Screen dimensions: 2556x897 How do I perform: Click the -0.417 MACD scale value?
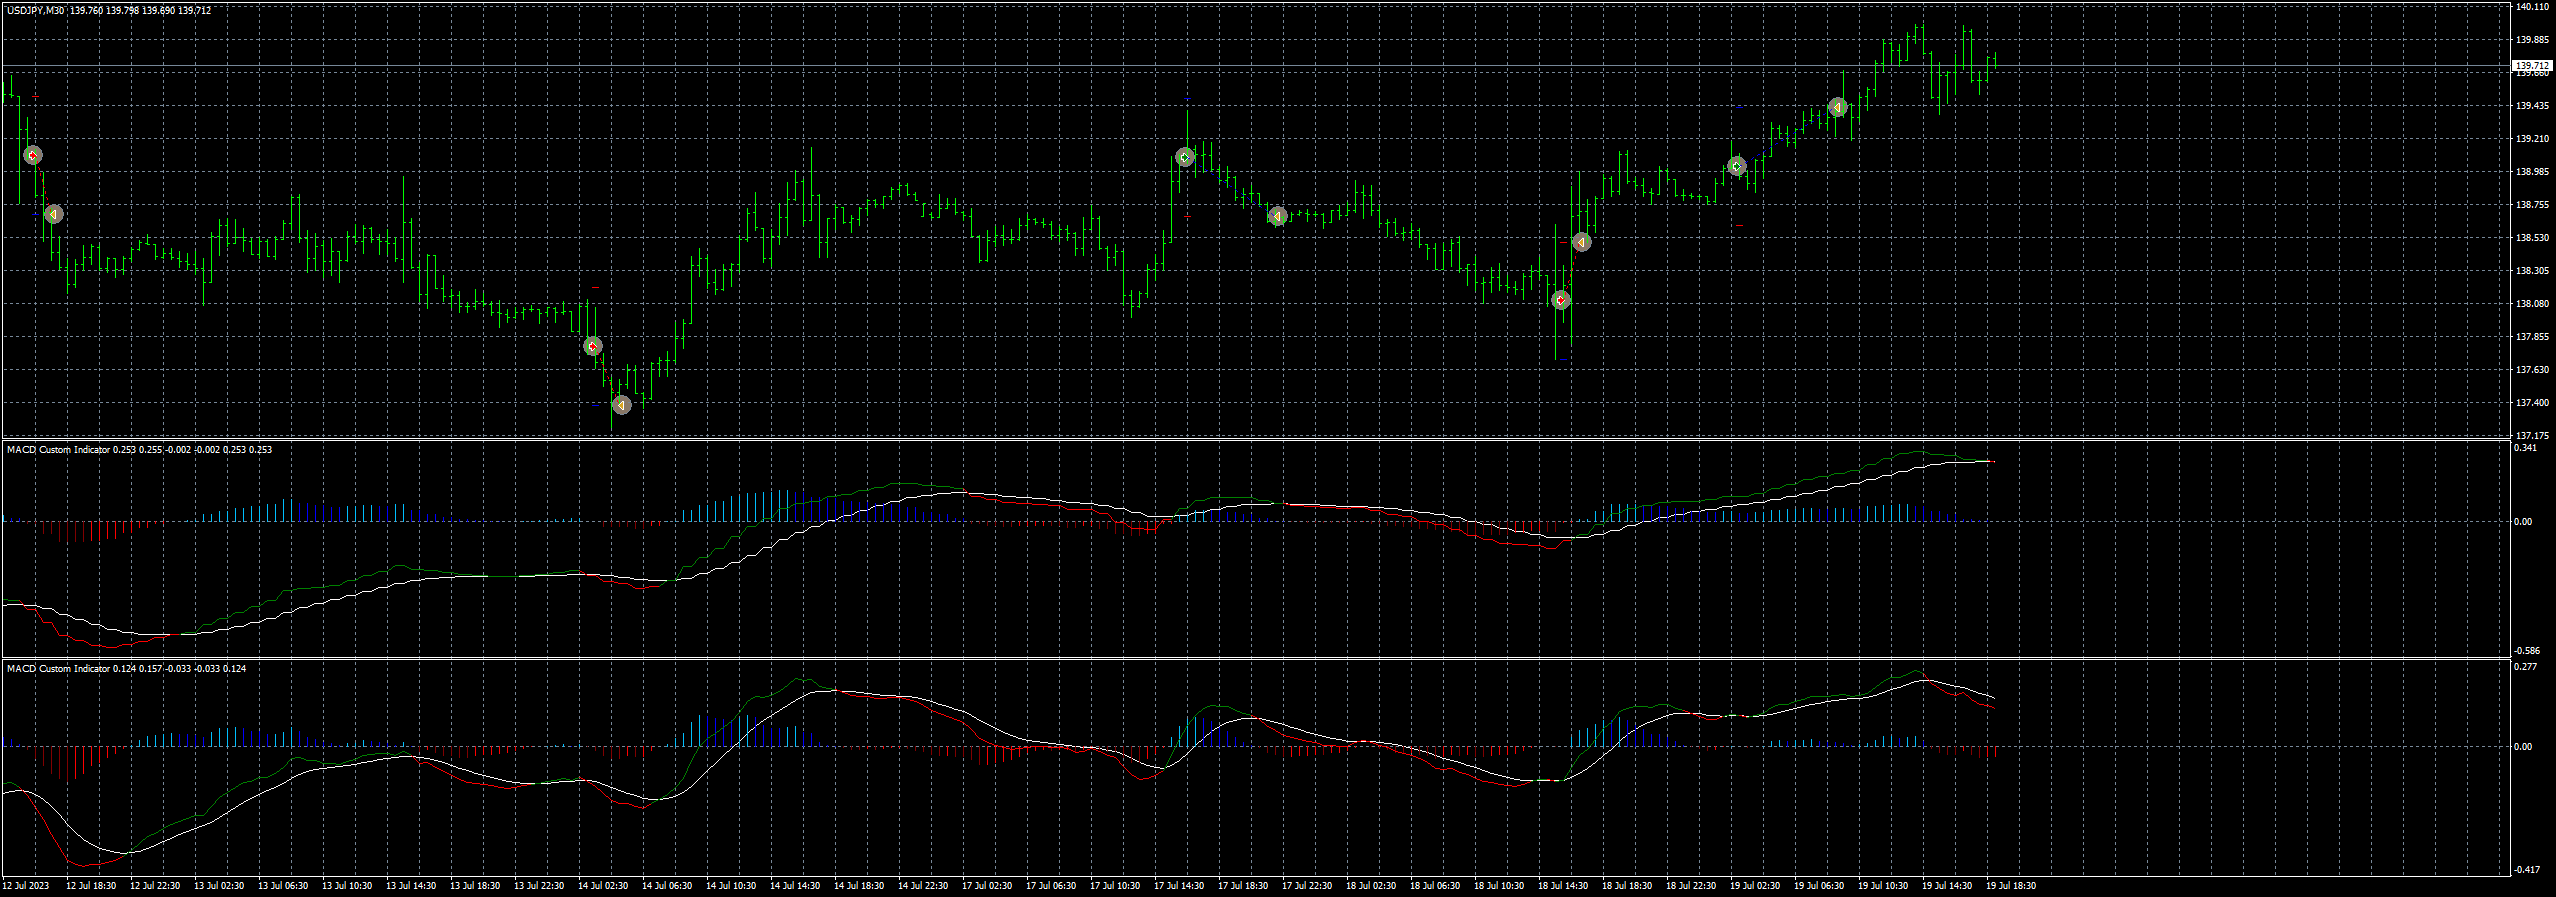(x=2527, y=870)
